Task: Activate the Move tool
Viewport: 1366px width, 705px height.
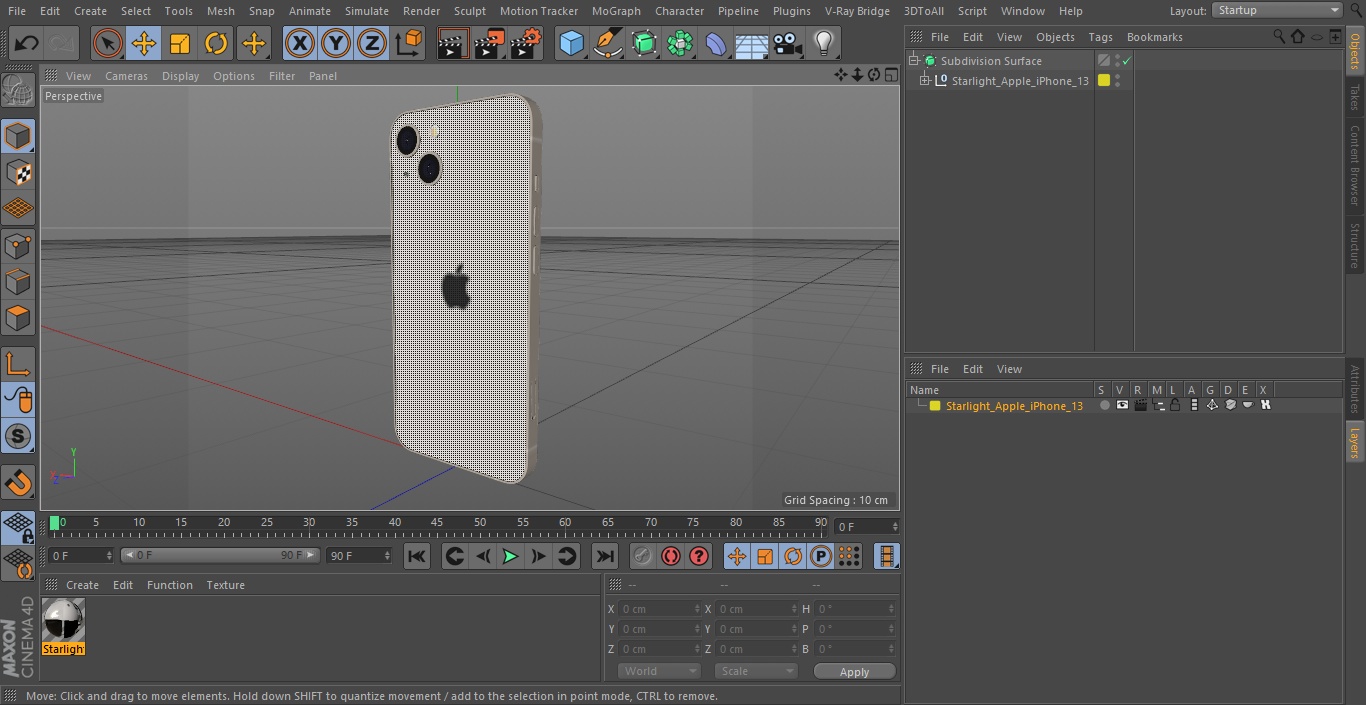Action: [x=144, y=43]
